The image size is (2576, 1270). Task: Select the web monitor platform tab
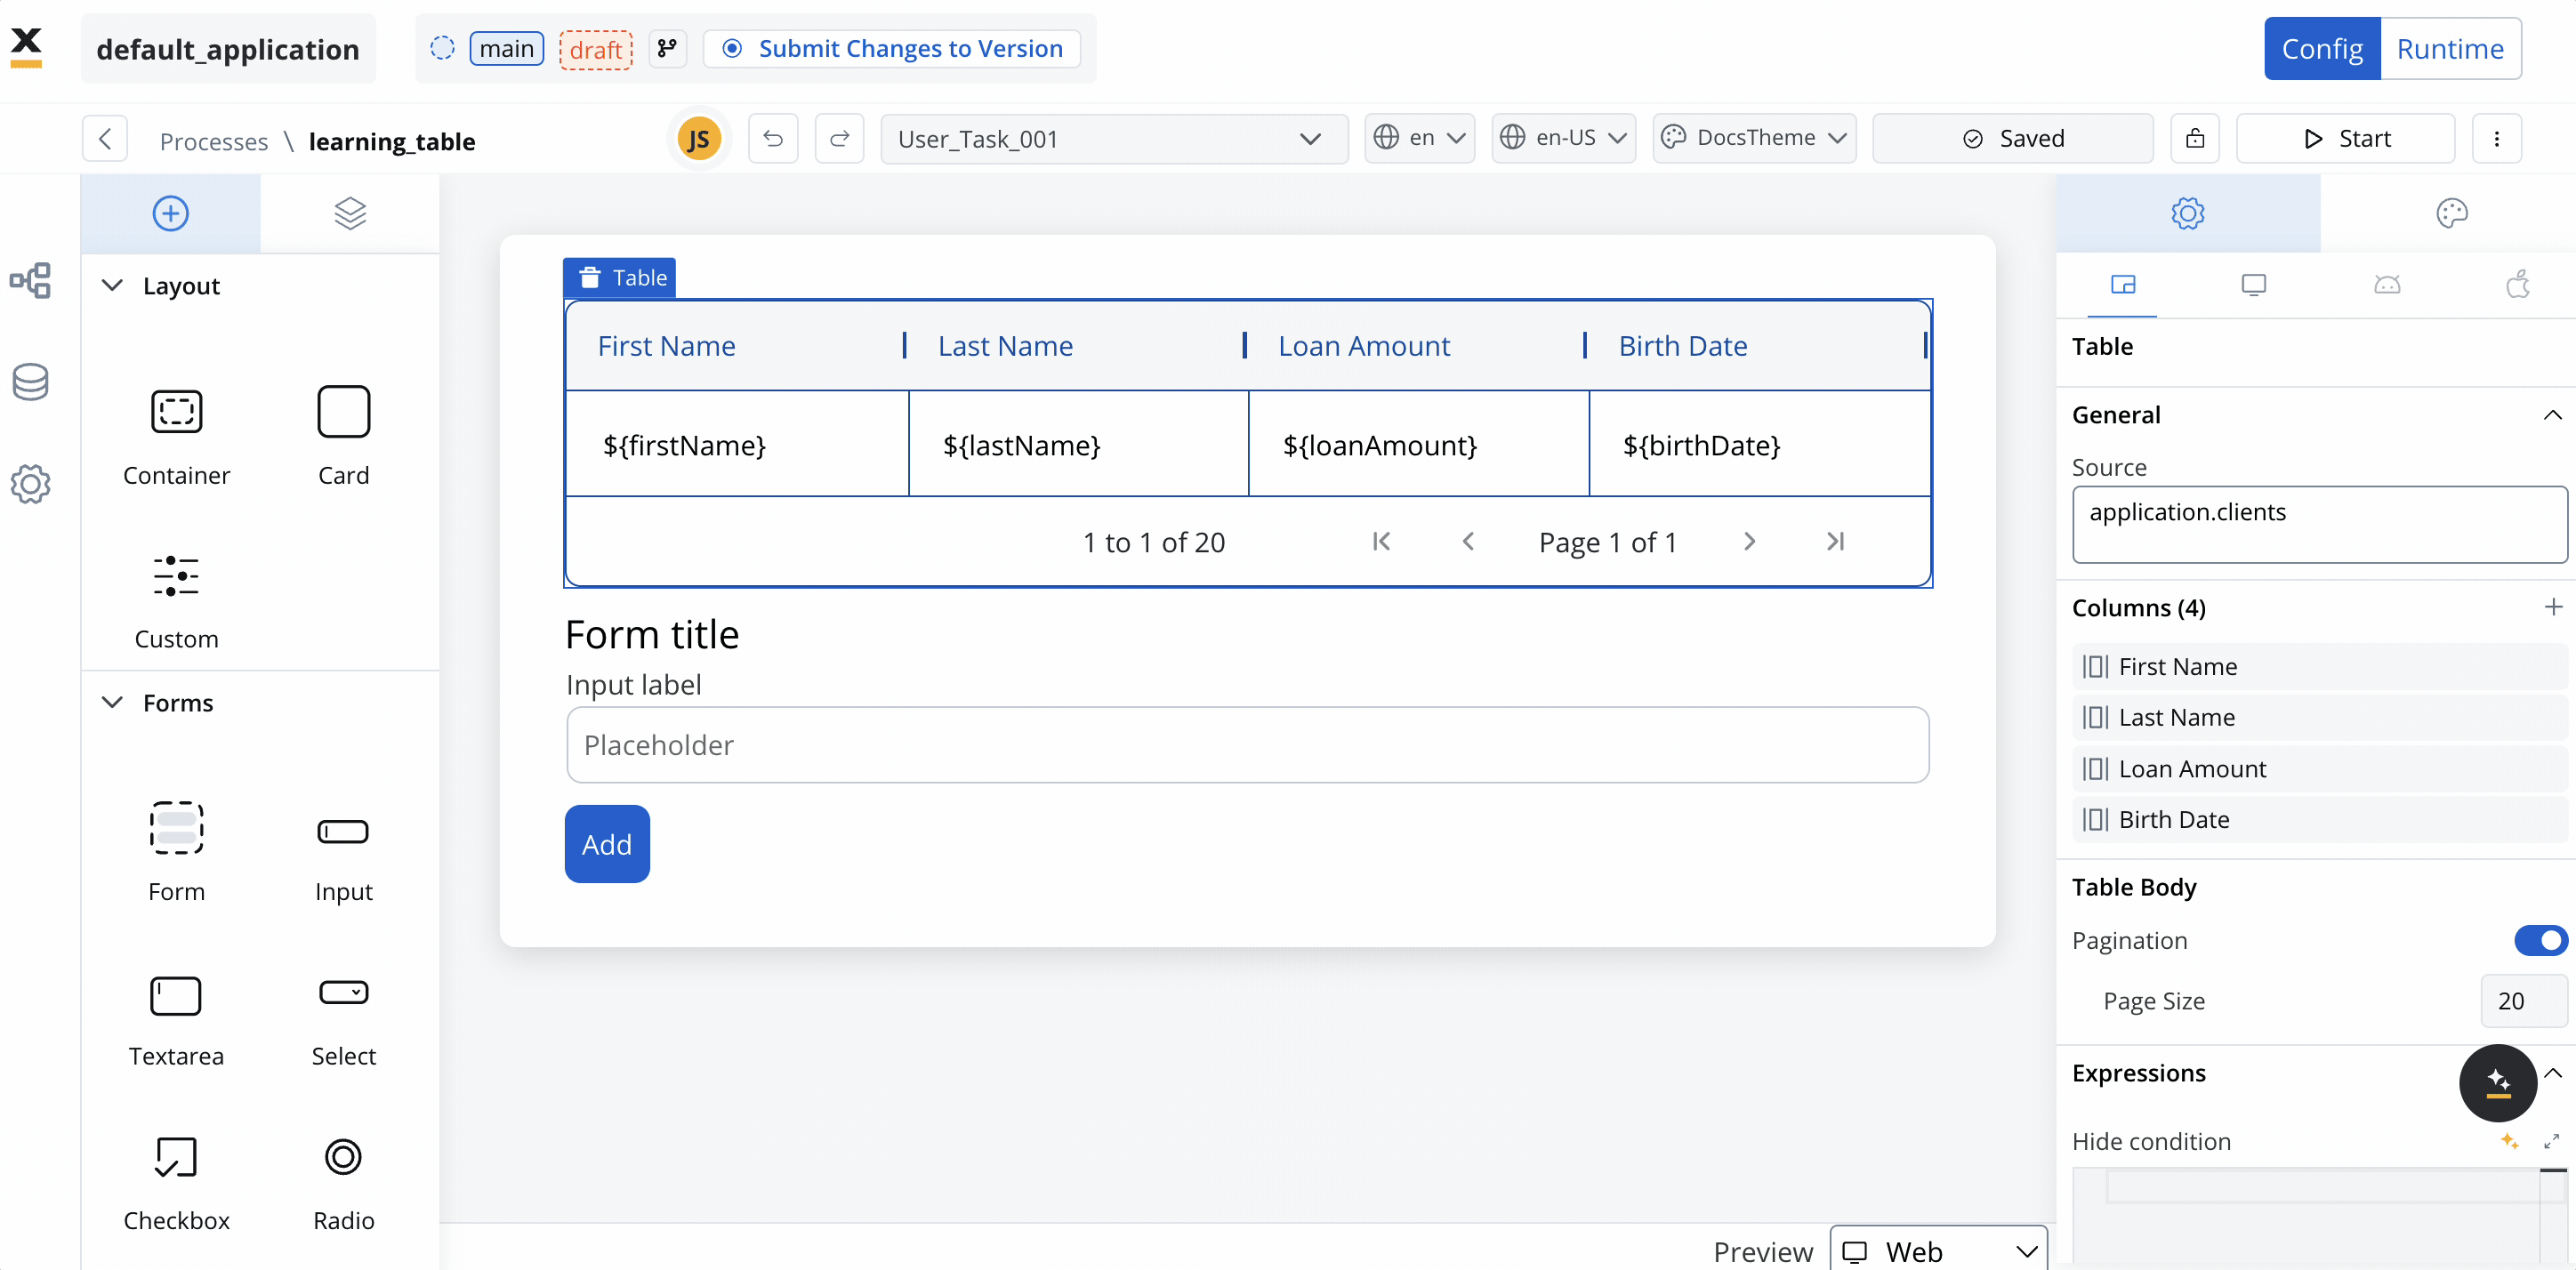2254,285
